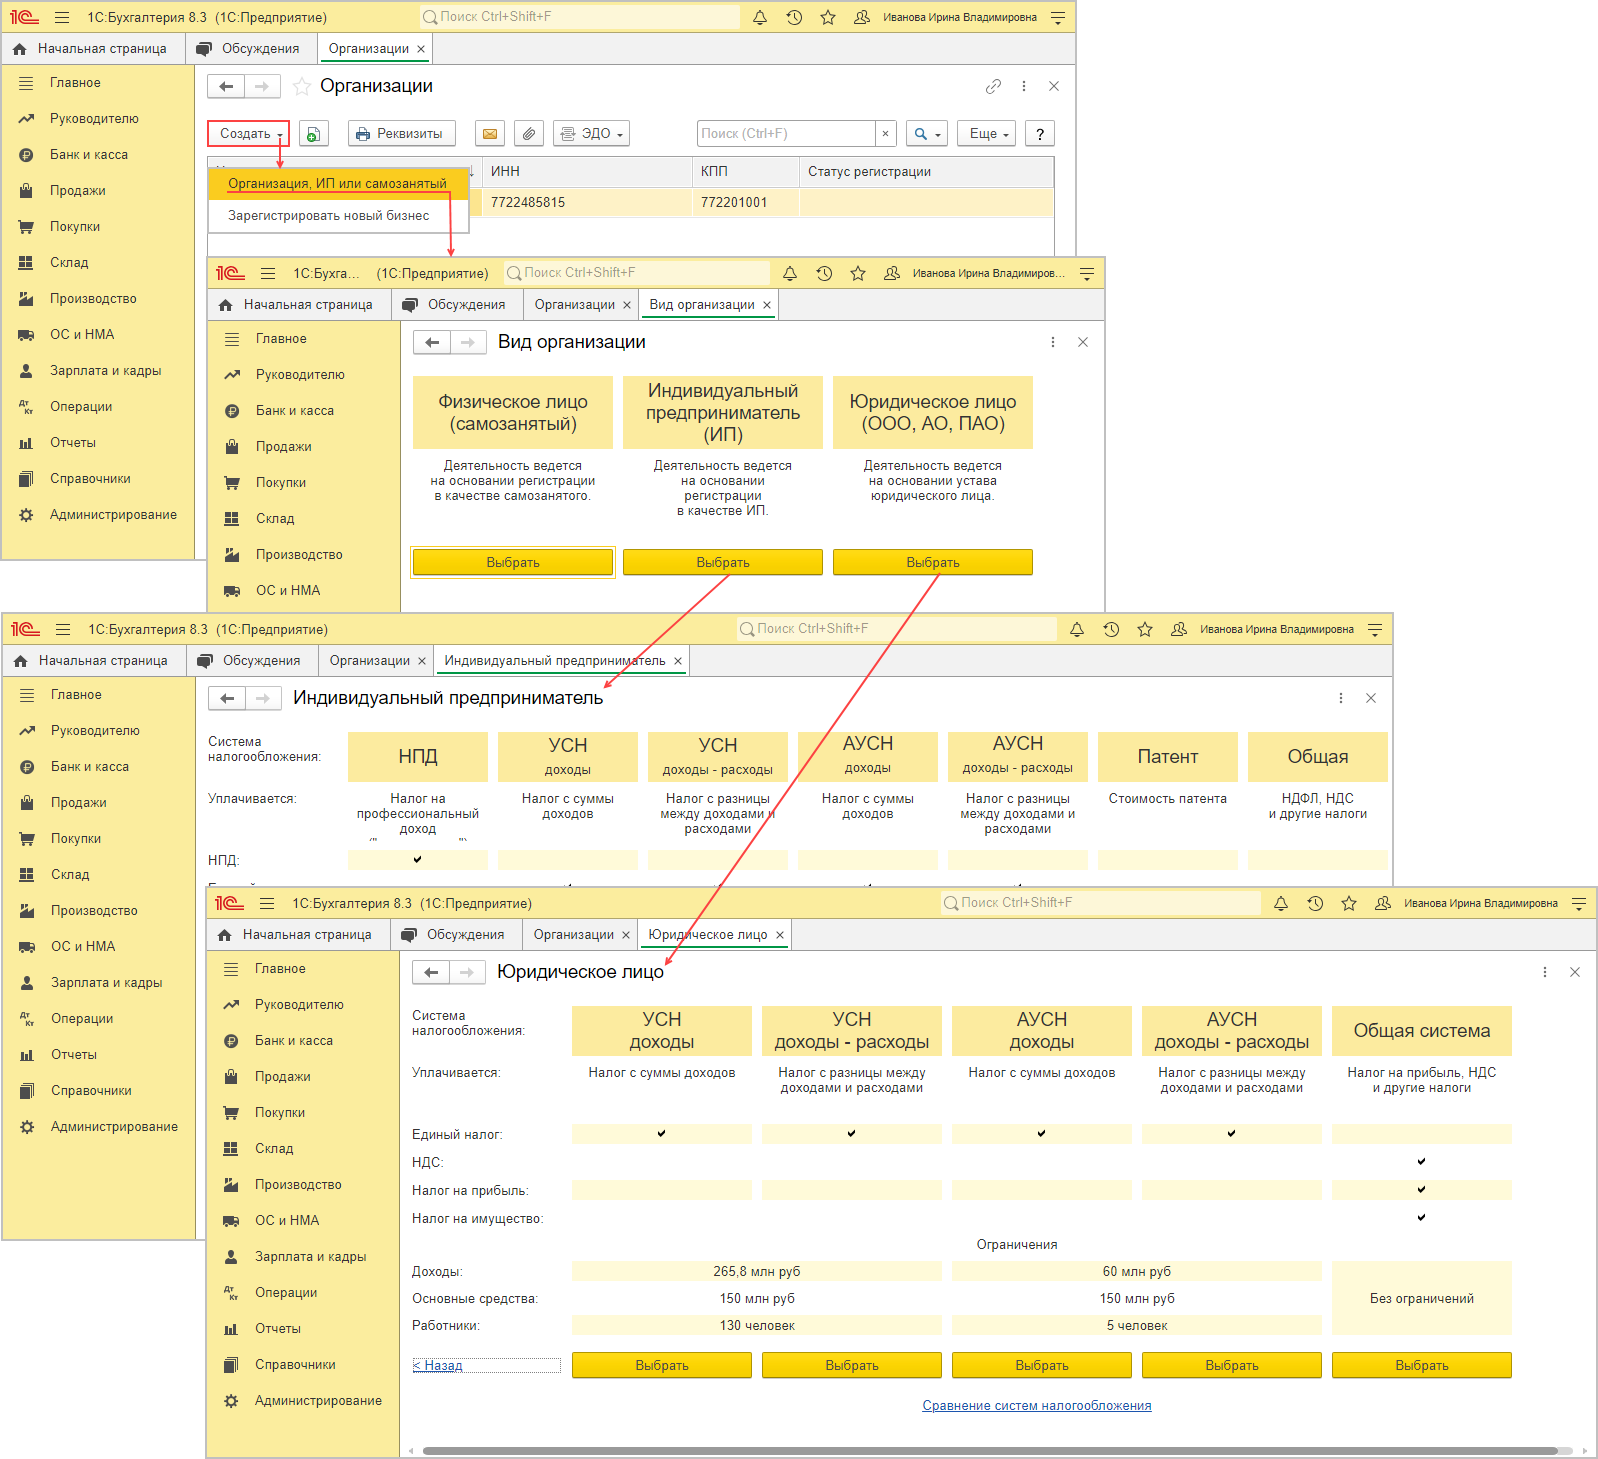Switch to Индивидуальный предприниматель tab
This screenshot has height=1459, width=1598.
[555, 660]
